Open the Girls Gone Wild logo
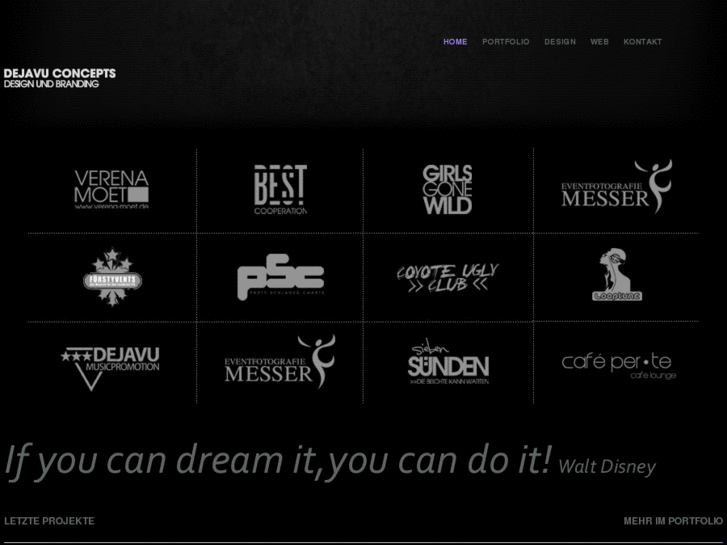The height and width of the screenshot is (545, 727). [447, 190]
